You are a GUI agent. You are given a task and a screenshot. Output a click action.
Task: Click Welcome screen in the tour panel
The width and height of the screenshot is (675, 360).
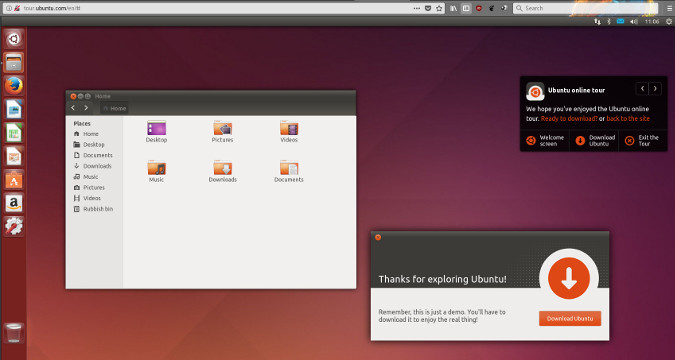pos(545,141)
